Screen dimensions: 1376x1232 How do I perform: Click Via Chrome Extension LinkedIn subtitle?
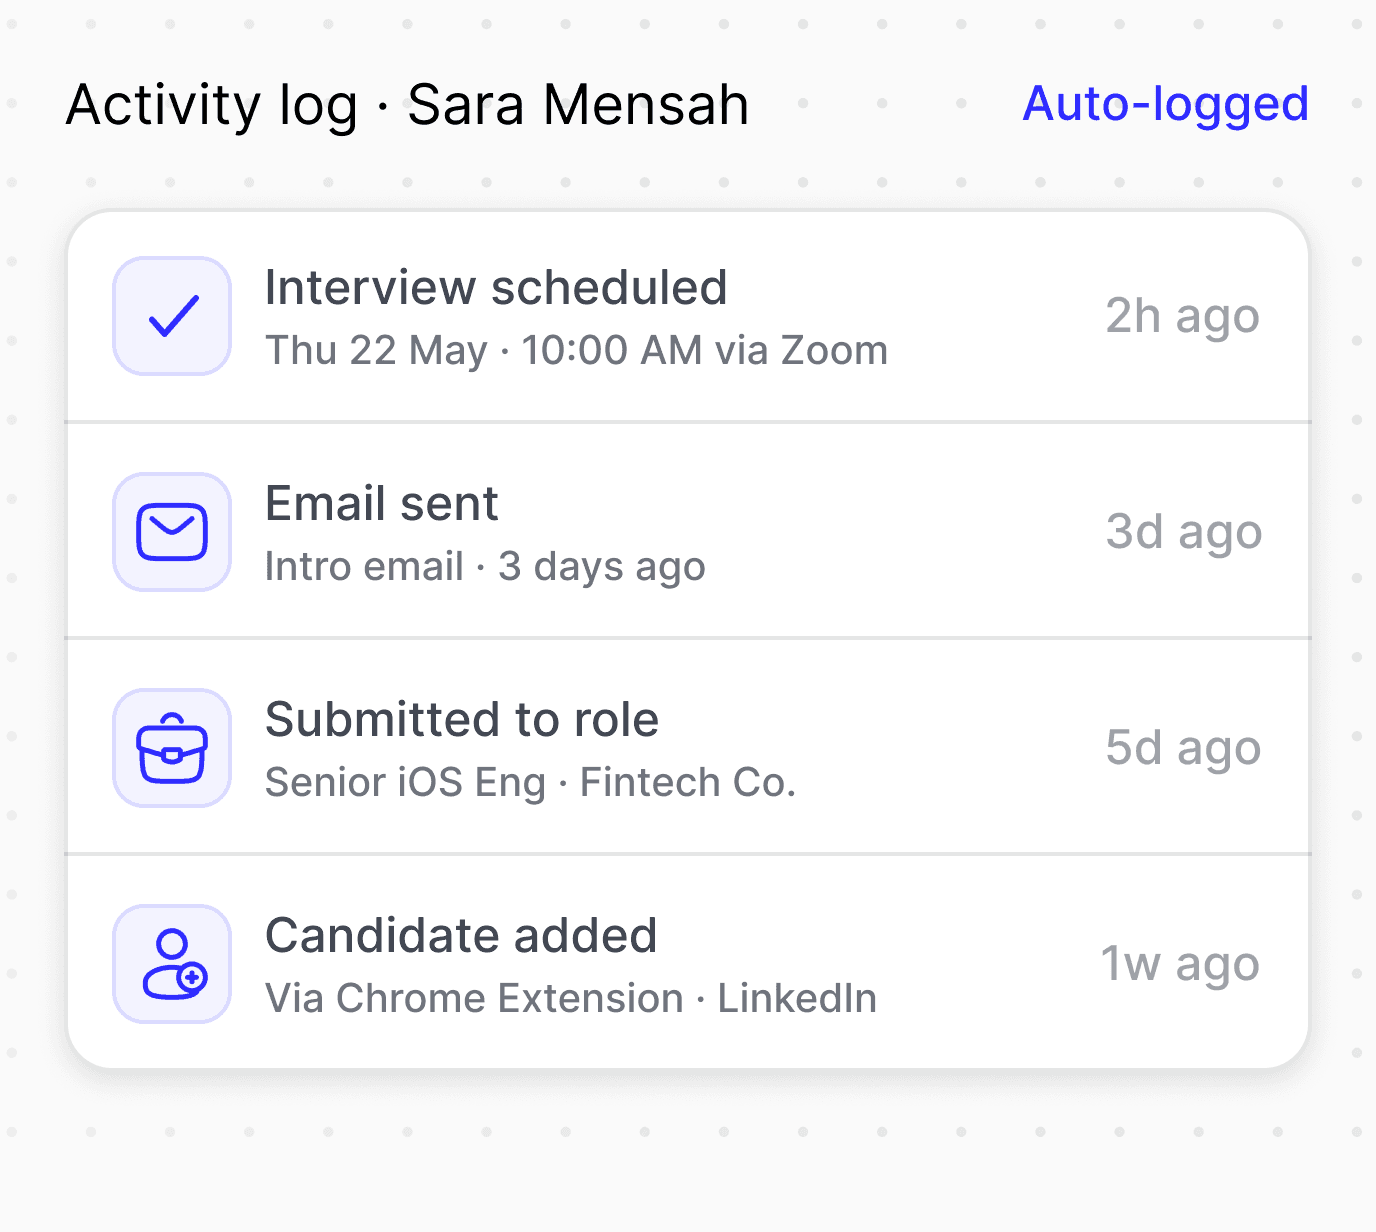pyautogui.click(x=571, y=999)
